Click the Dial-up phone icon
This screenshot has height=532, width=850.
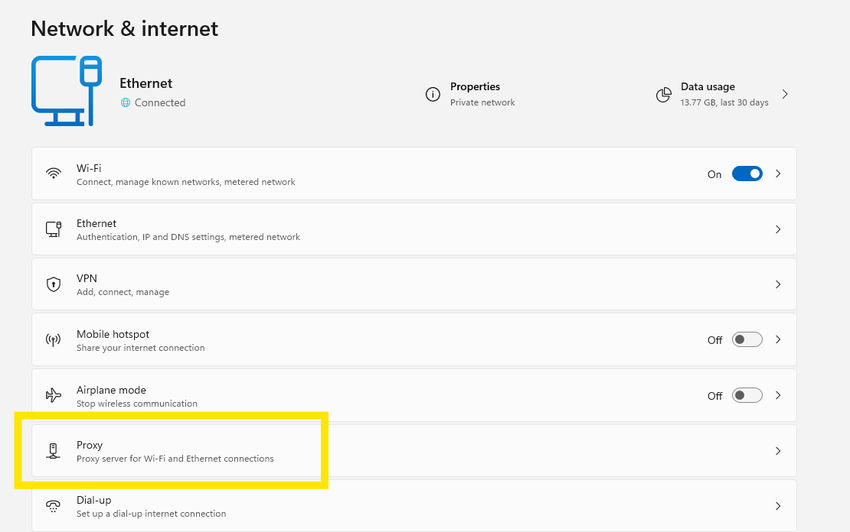(53, 506)
